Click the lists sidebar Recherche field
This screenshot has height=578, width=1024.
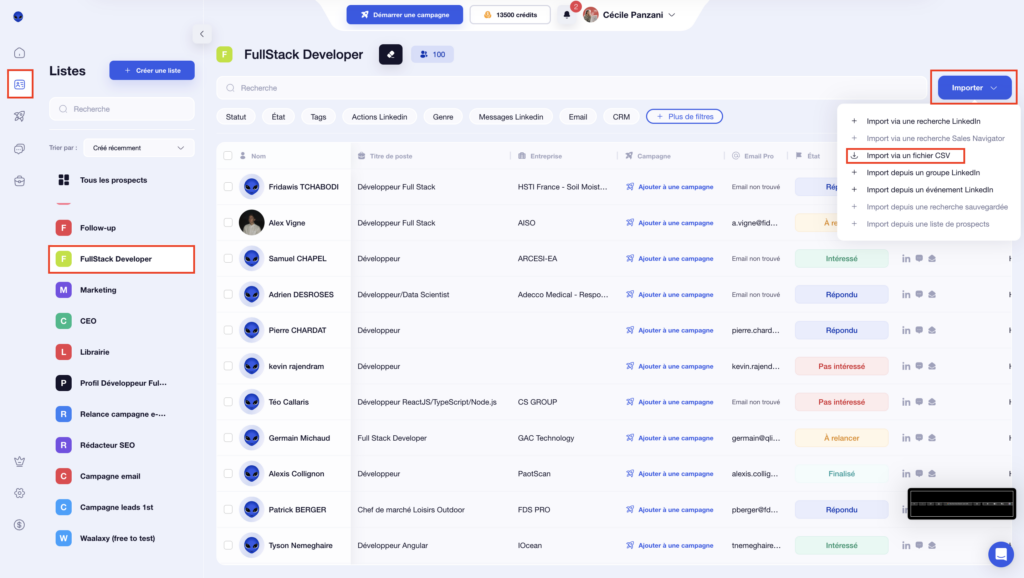(x=122, y=109)
